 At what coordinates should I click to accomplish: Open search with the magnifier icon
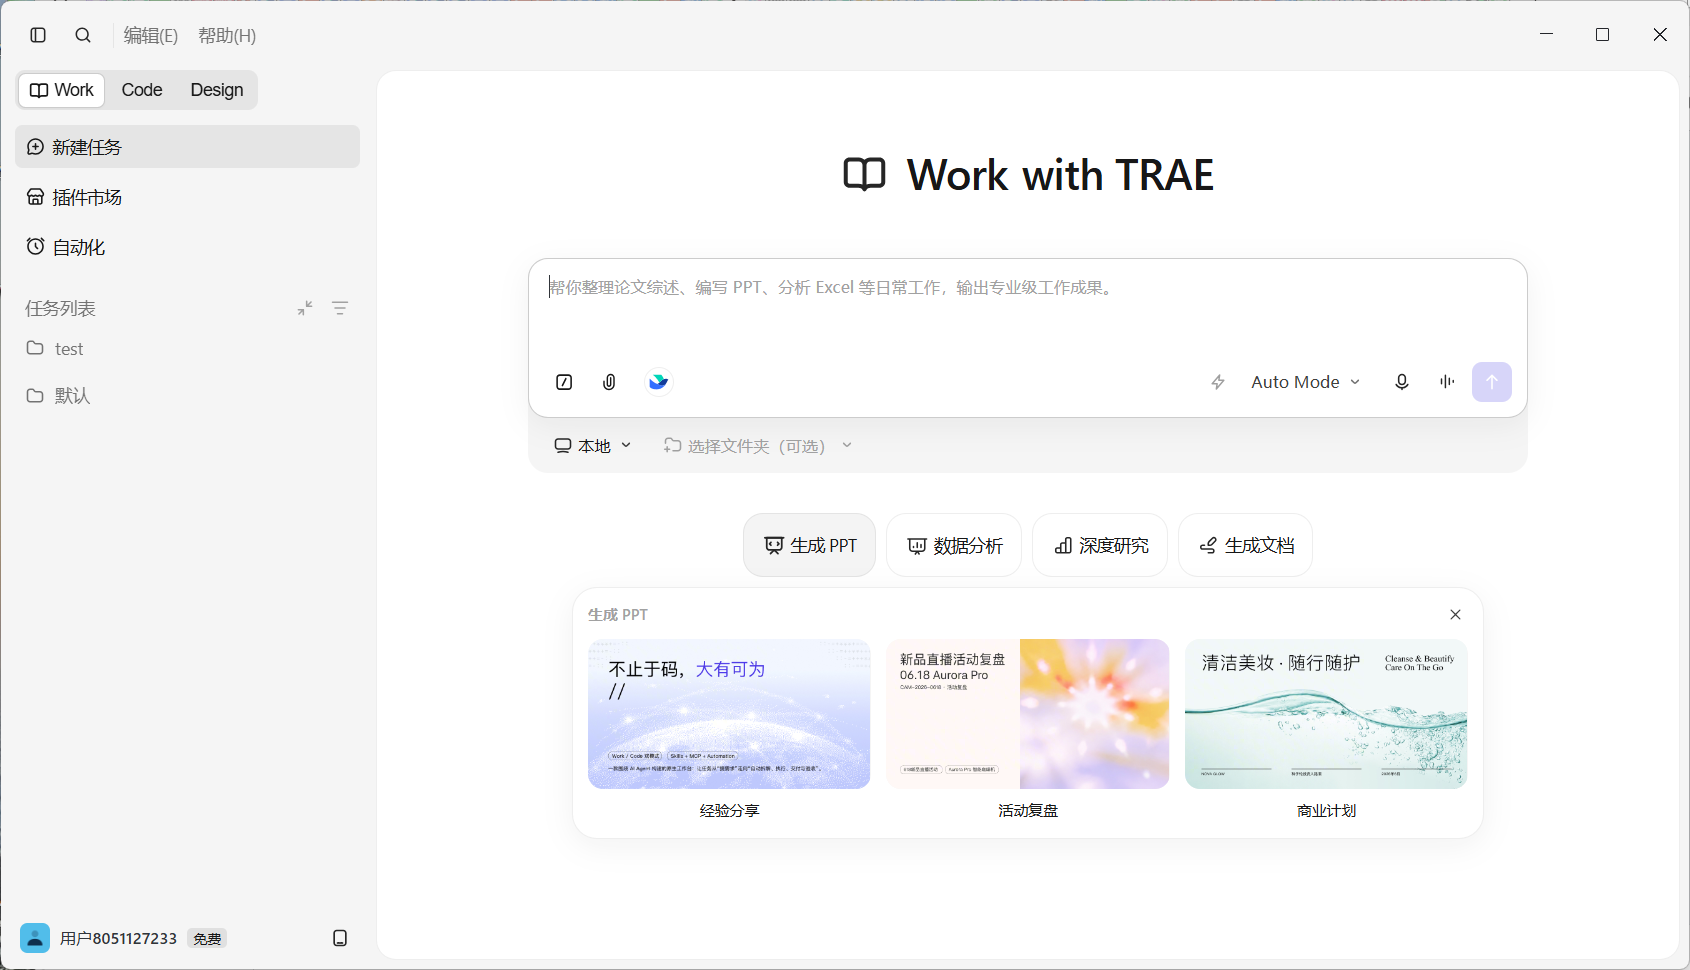click(83, 35)
